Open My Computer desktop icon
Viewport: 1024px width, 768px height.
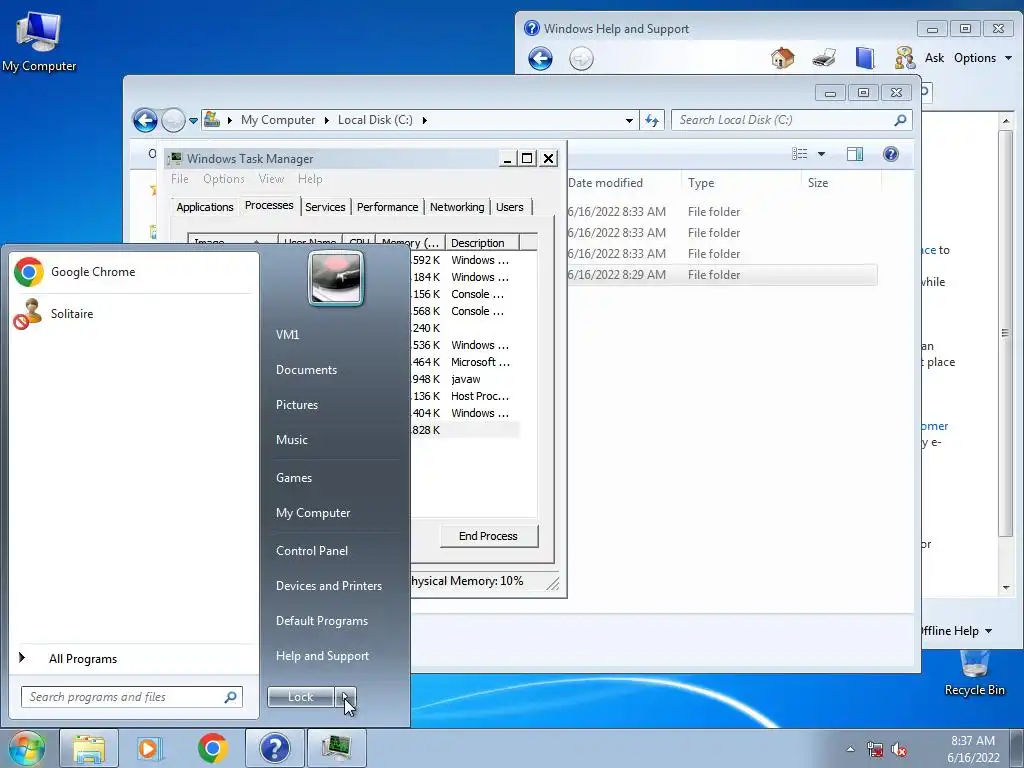[x=39, y=42]
